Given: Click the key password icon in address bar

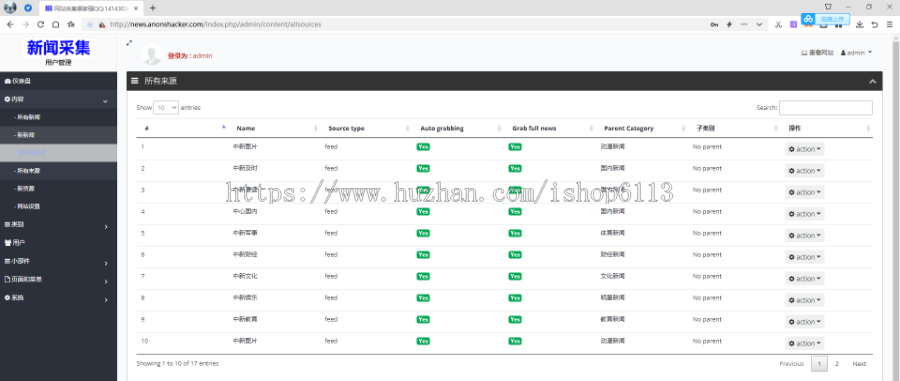Looking at the screenshot, I should pos(714,25).
